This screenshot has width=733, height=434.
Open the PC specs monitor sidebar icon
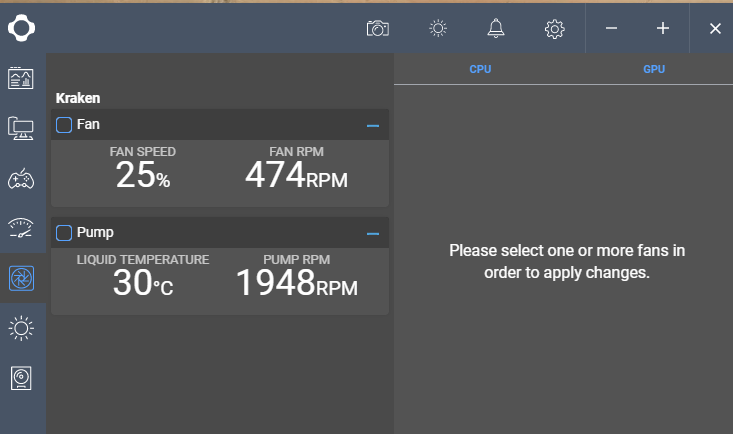21,128
